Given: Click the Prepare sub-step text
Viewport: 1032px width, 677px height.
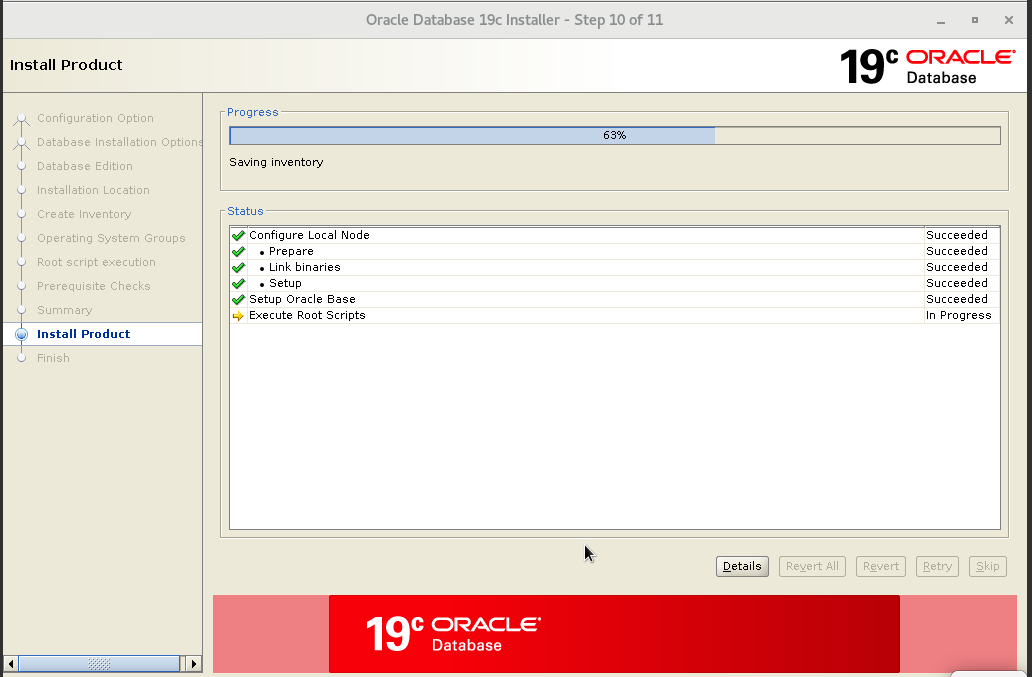Looking at the screenshot, I should point(291,251).
